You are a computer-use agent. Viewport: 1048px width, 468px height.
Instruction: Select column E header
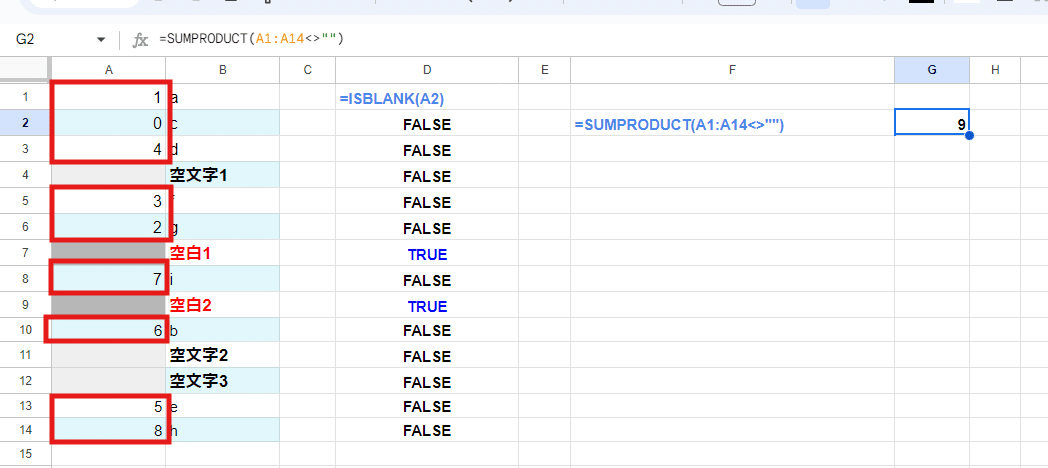[x=545, y=70]
